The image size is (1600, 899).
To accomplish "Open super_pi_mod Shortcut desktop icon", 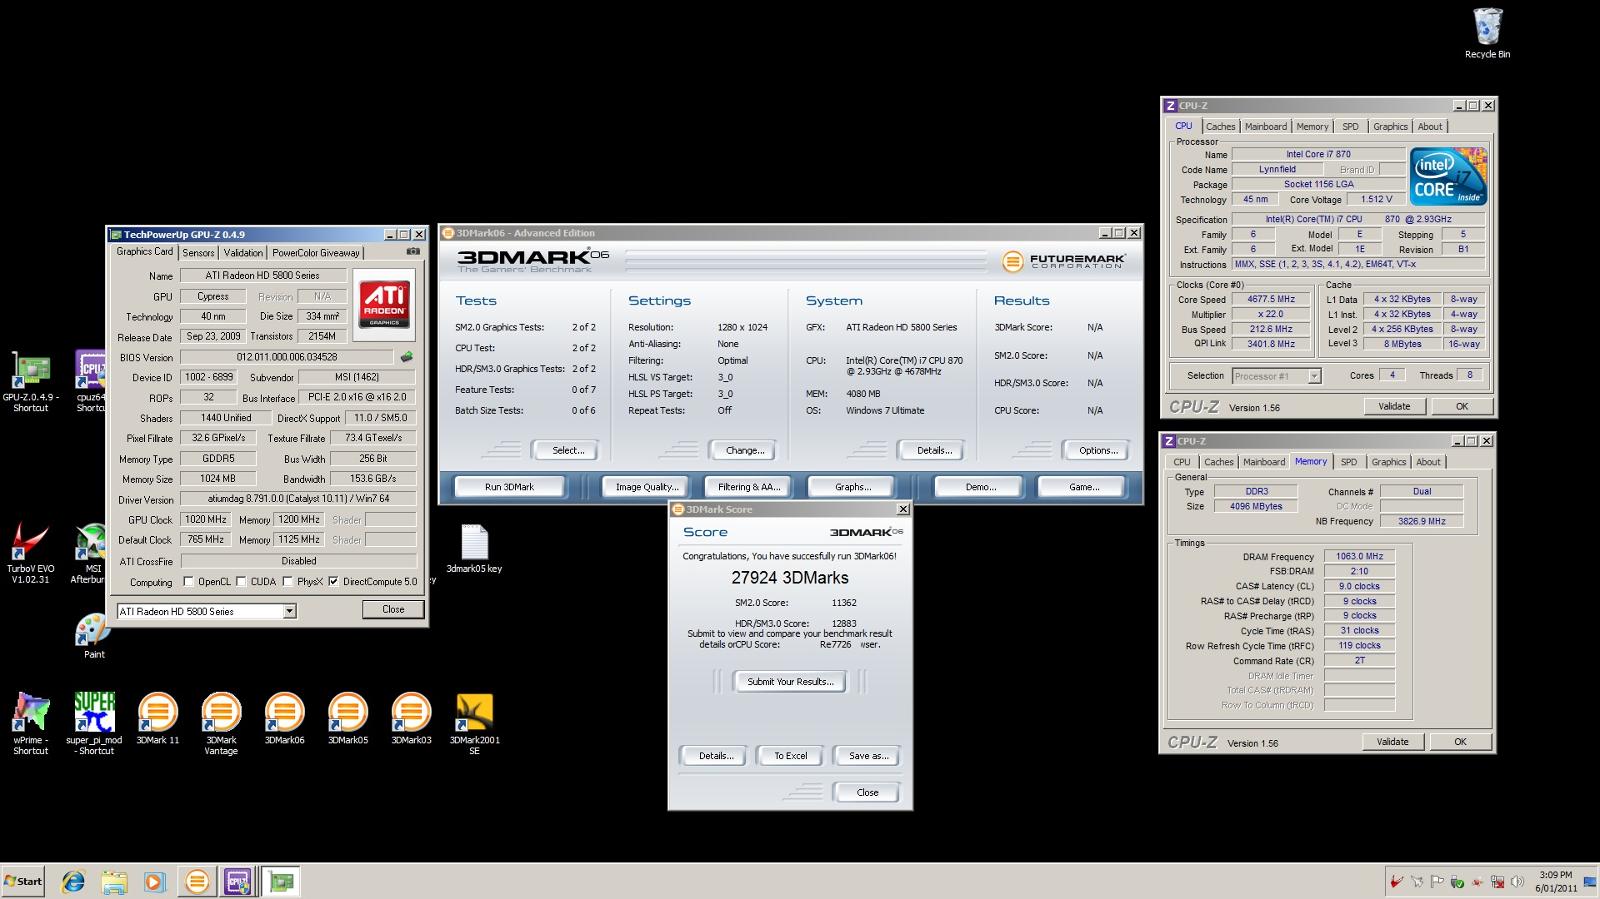I will pyautogui.click(x=94, y=723).
